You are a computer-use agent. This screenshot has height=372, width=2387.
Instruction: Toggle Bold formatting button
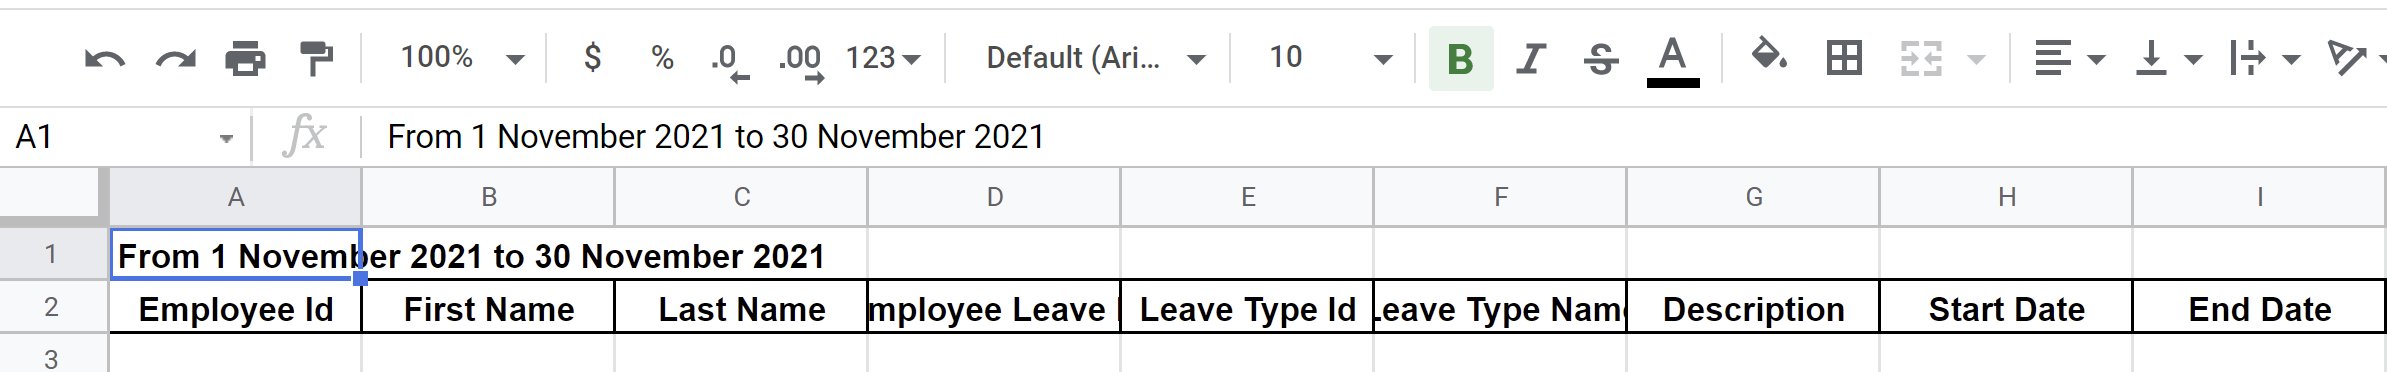pos(1461,59)
